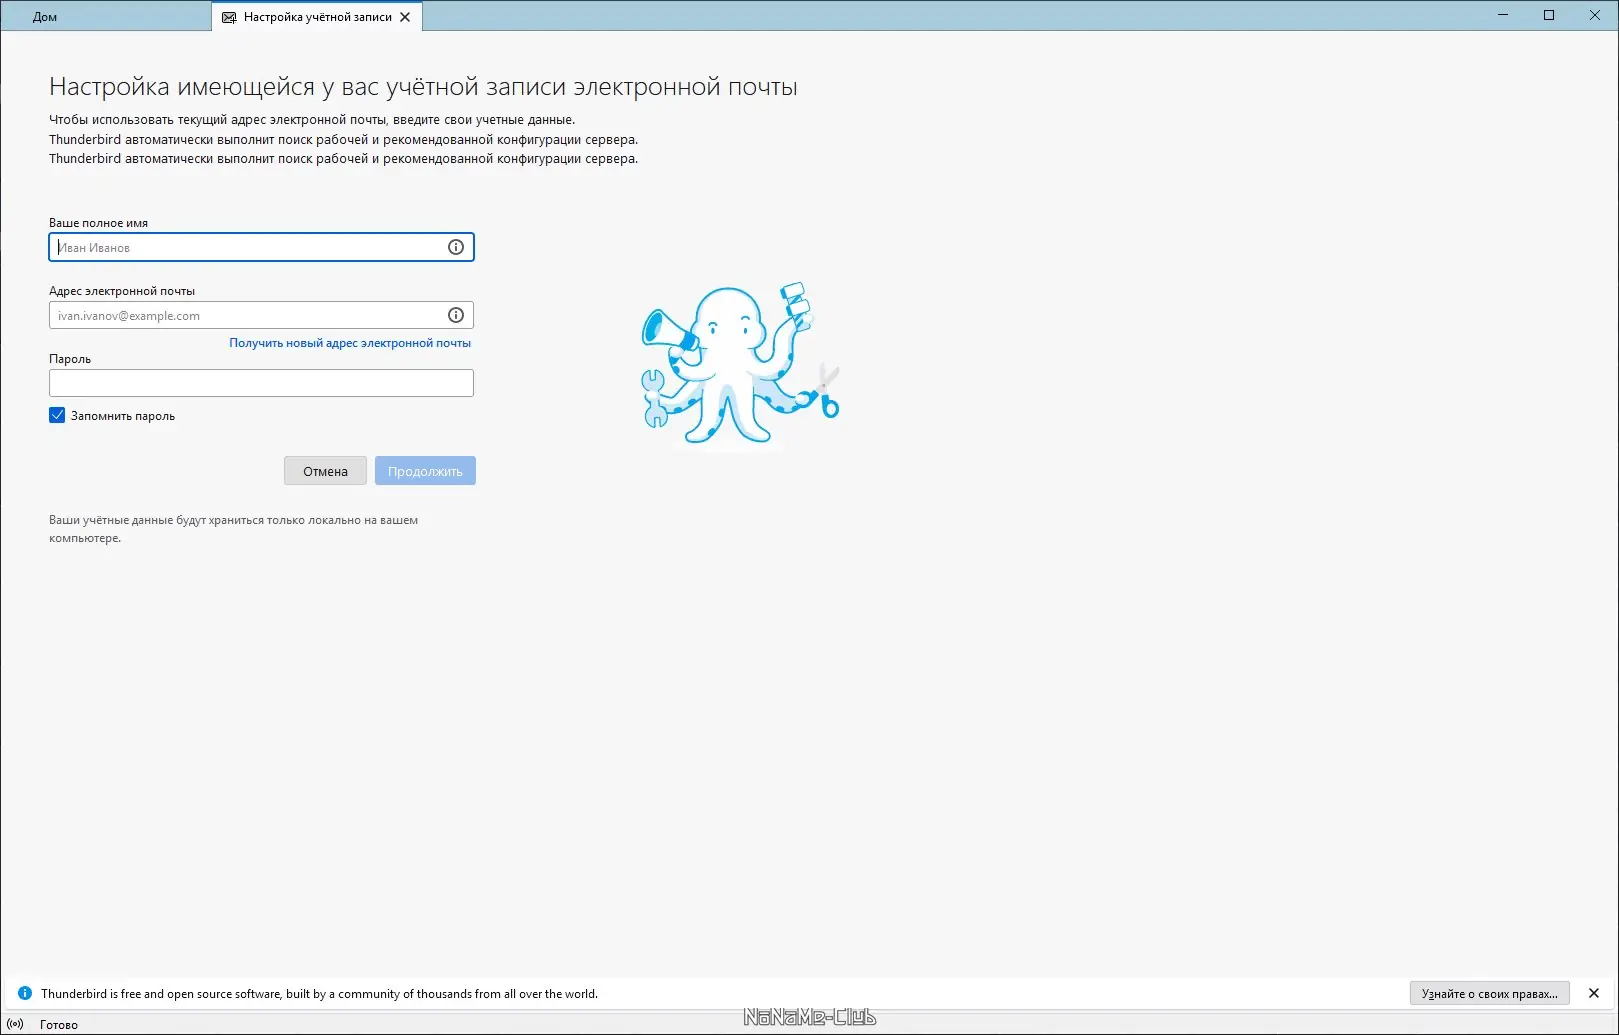
Task: Focus the Пароль input field
Action: [261, 383]
